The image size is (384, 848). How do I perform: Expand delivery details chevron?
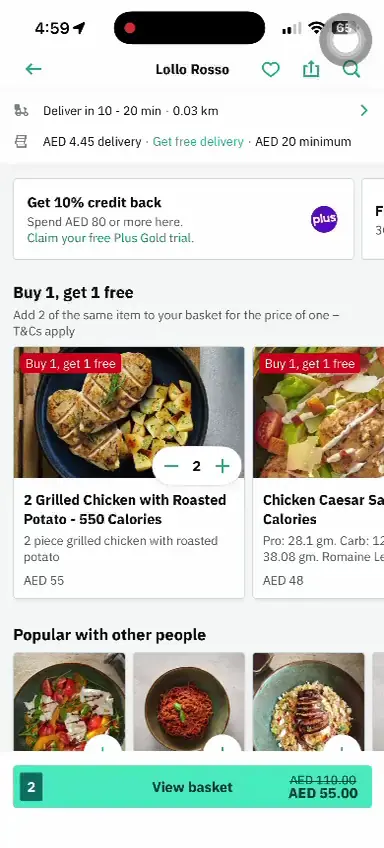coord(364,110)
